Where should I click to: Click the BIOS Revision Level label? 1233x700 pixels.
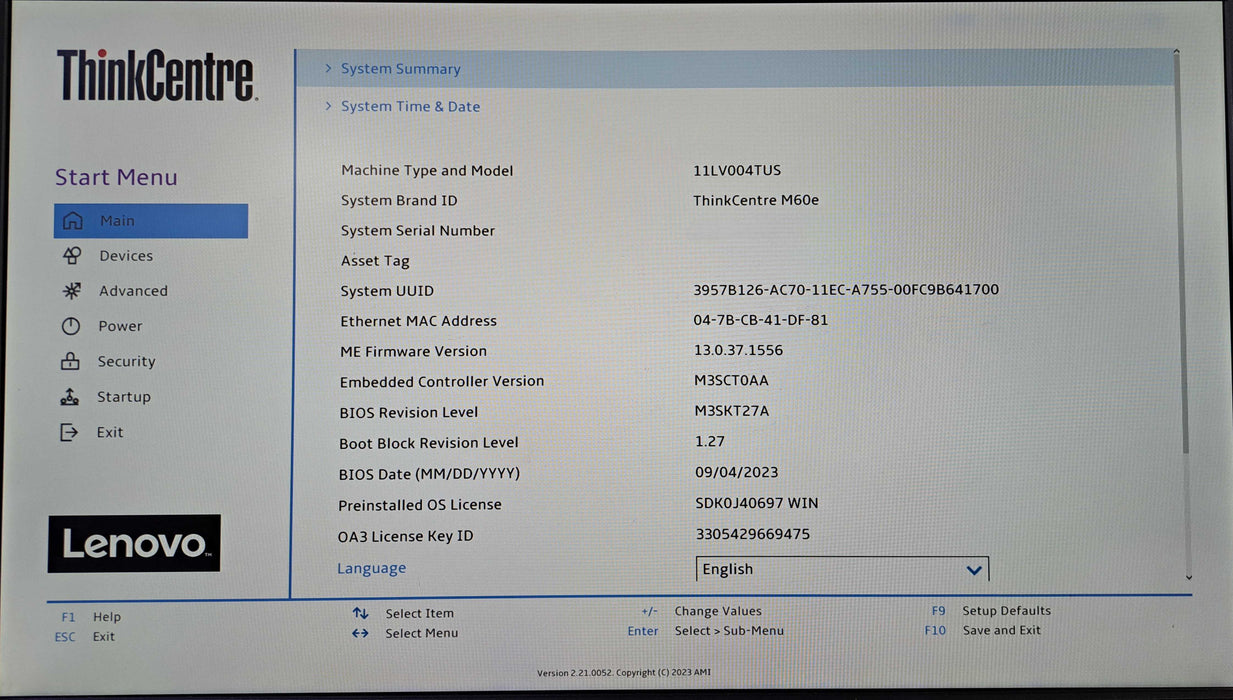[409, 412]
